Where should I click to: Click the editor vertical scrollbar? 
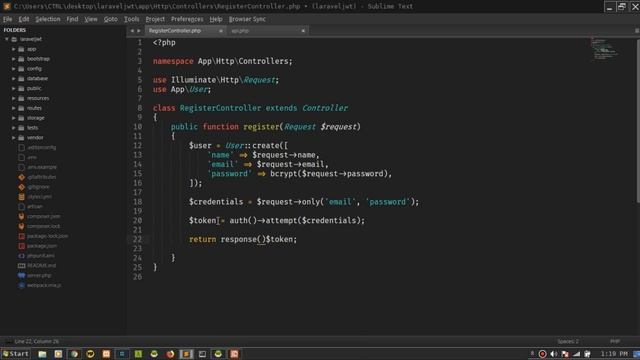pyautogui.click(x=638, y=120)
